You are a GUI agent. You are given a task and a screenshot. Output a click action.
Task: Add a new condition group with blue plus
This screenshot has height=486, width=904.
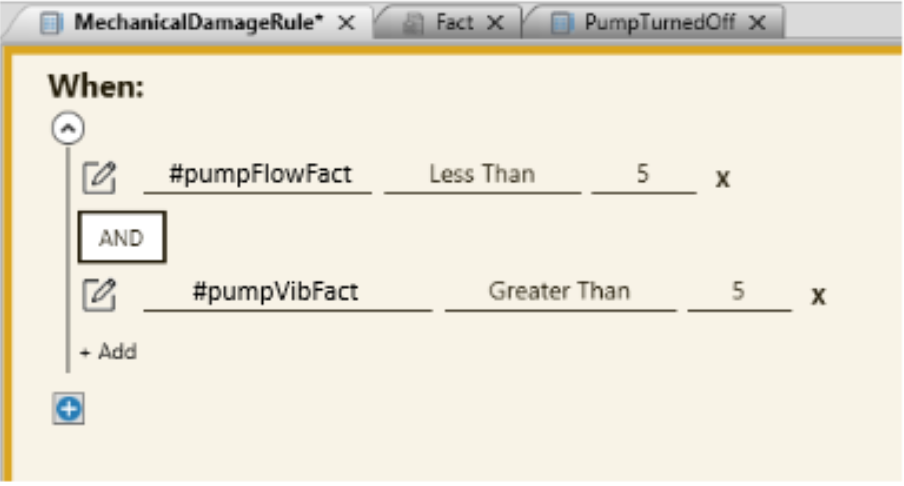[69, 409]
